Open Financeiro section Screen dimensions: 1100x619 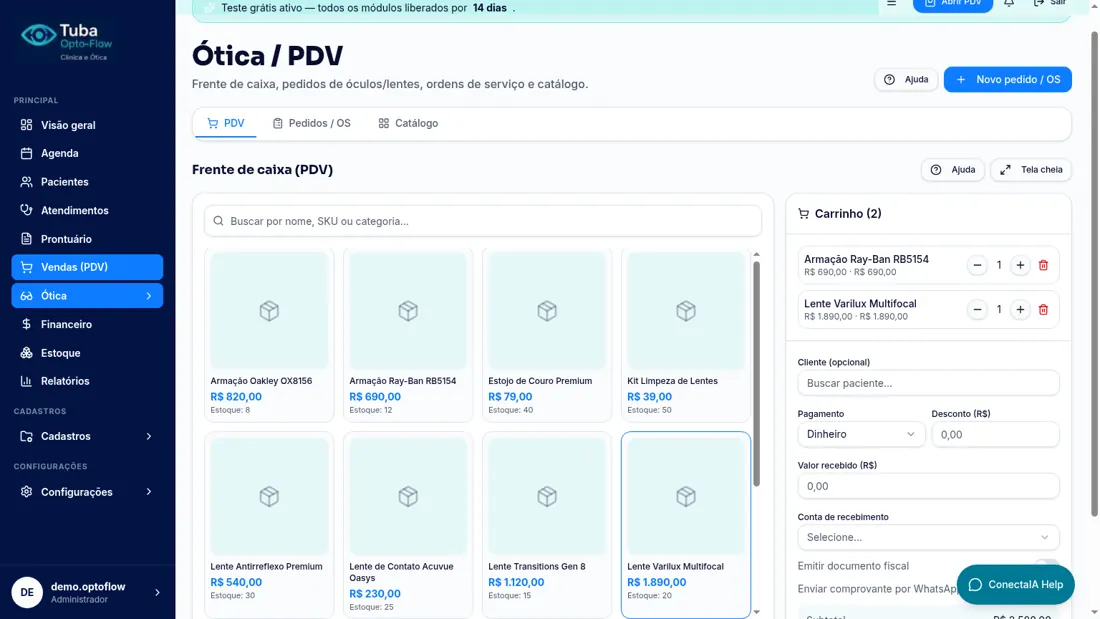[87, 324]
